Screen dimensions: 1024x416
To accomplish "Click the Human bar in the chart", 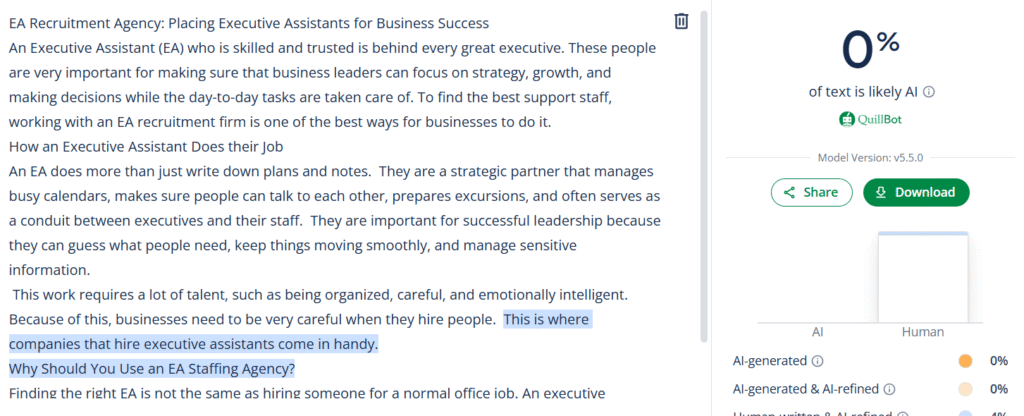I will coord(923,278).
